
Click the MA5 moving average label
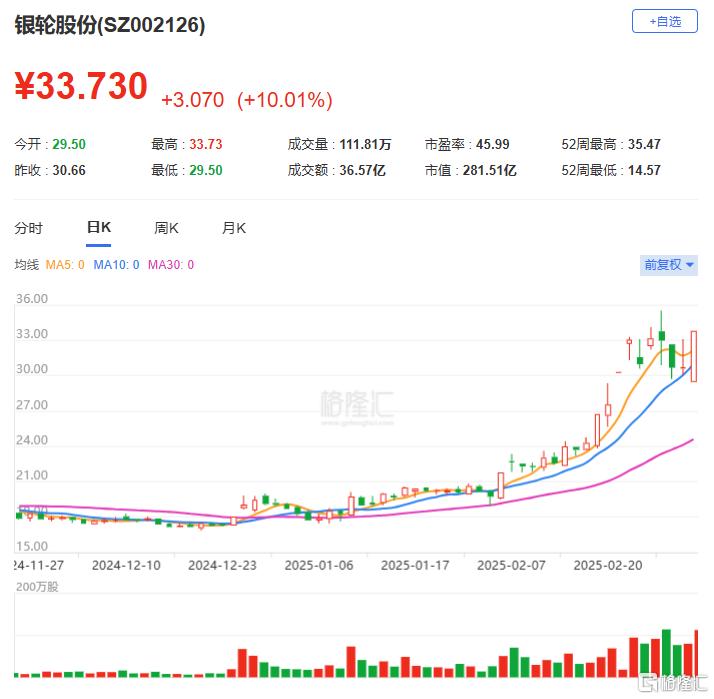(x=65, y=265)
